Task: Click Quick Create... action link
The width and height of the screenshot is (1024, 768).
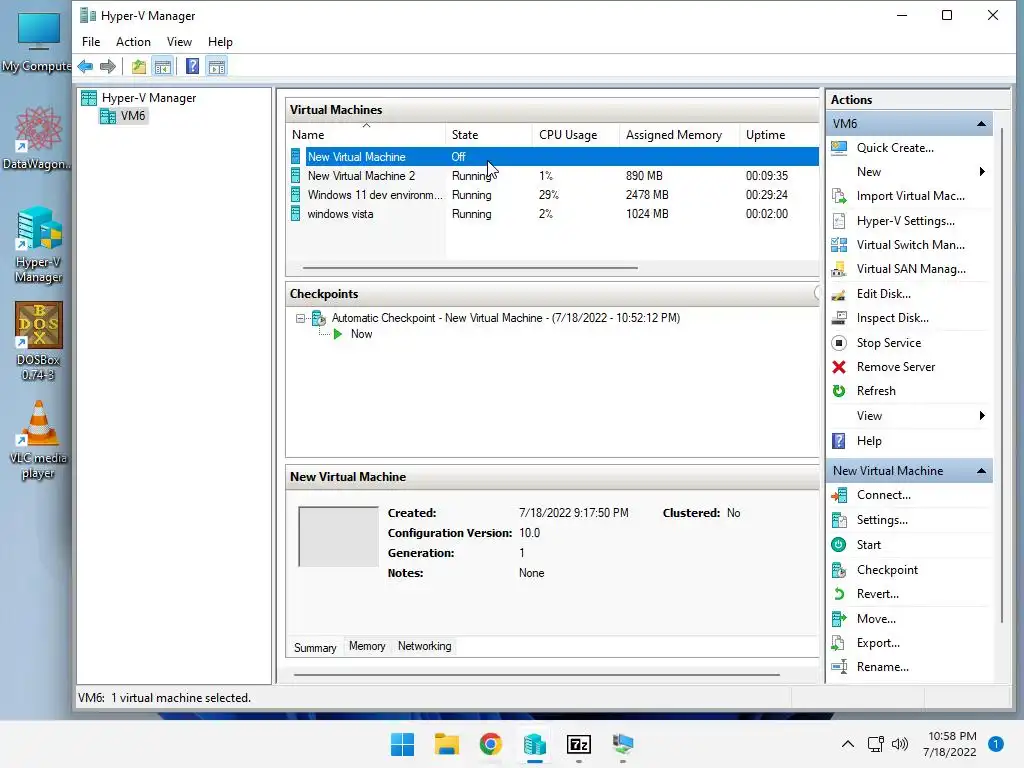Action: point(895,148)
